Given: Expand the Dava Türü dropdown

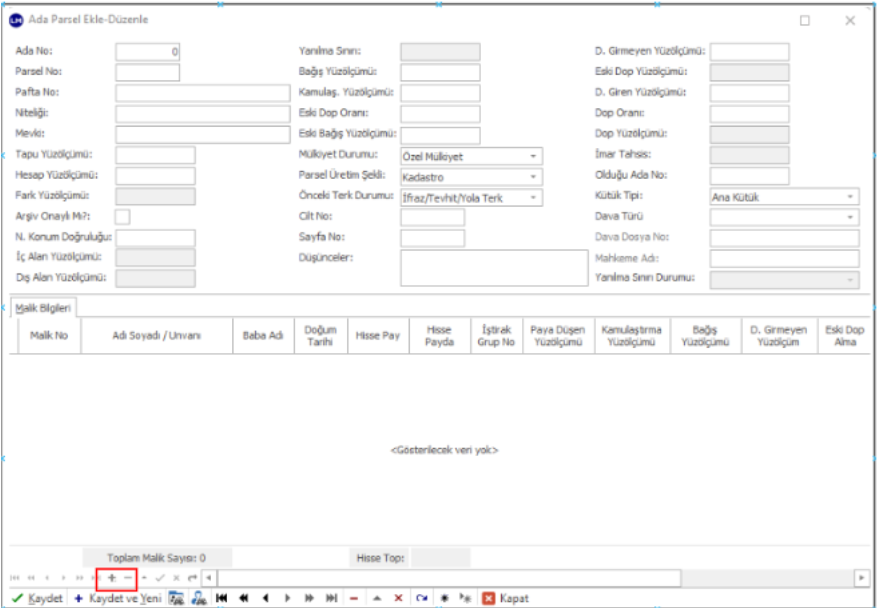Looking at the screenshot, I should pyautogui.click(x=850, y=217).
